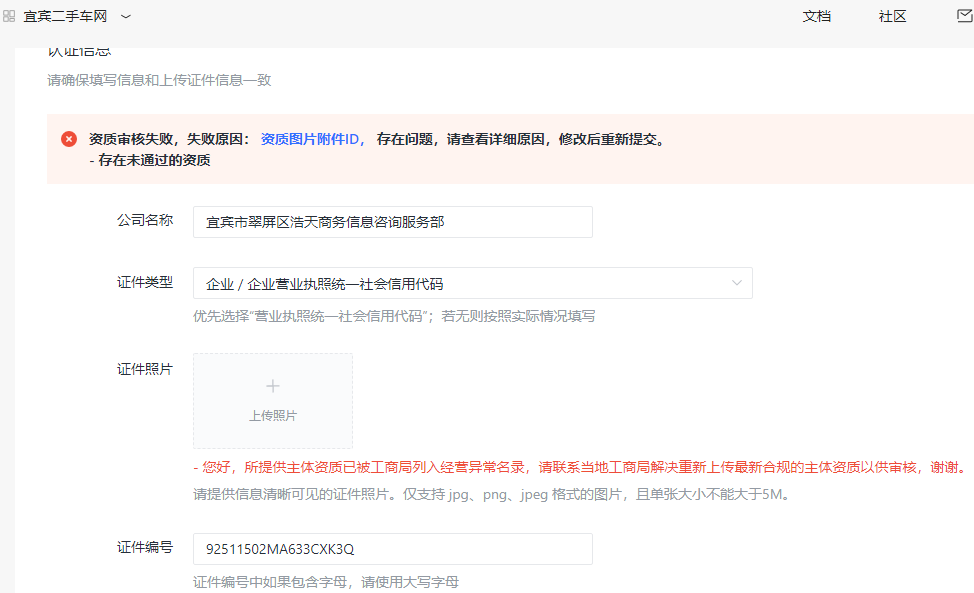Click the app grid icon beside 宜宾二手车网
Viewport: 974px width, 593px height.
click(9, 16)
